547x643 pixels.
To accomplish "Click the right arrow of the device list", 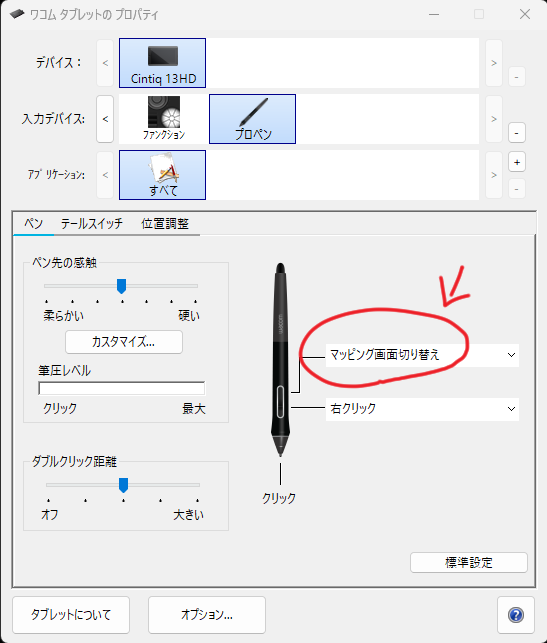I will pos(494,63).
